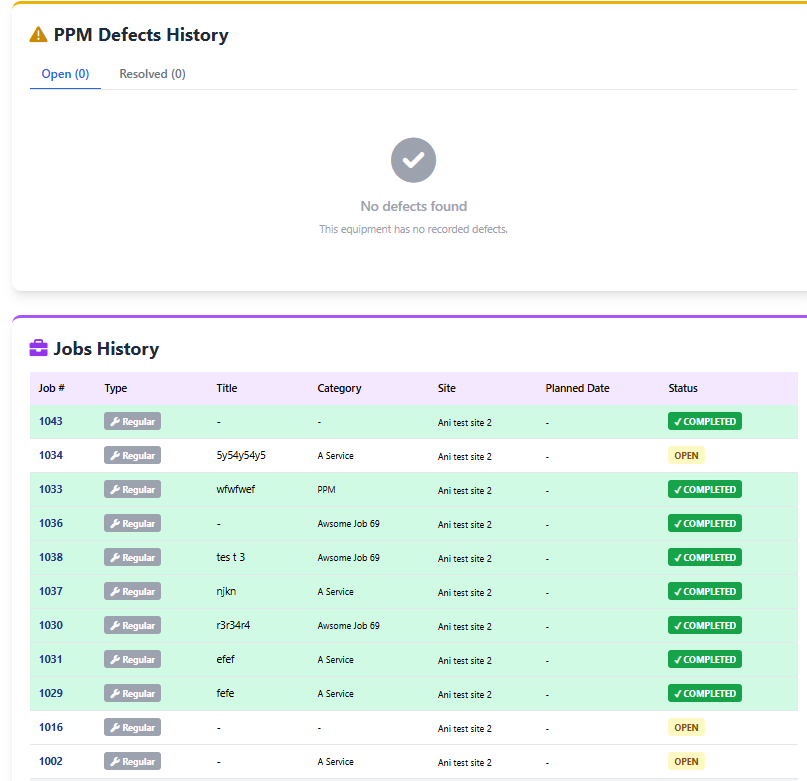Click the title 'r3r34r4' in job 1030

[x=233, y=625]
